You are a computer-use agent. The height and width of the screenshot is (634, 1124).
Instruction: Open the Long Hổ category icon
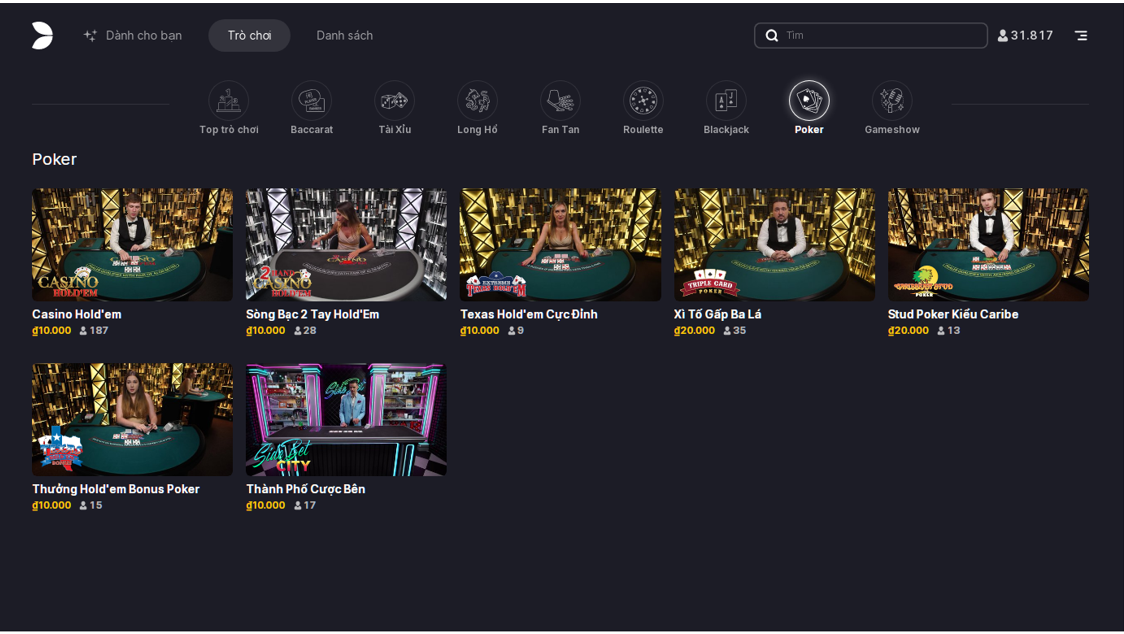(478, 101)
